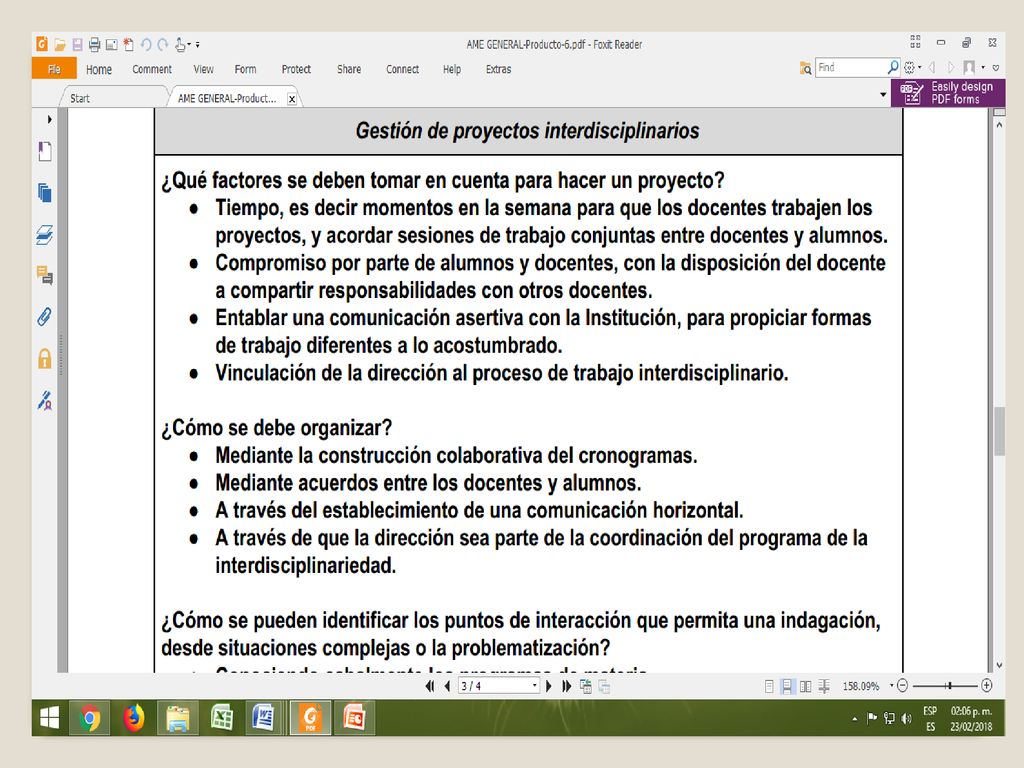Open Firefox from the taskbar

(134, 718)
